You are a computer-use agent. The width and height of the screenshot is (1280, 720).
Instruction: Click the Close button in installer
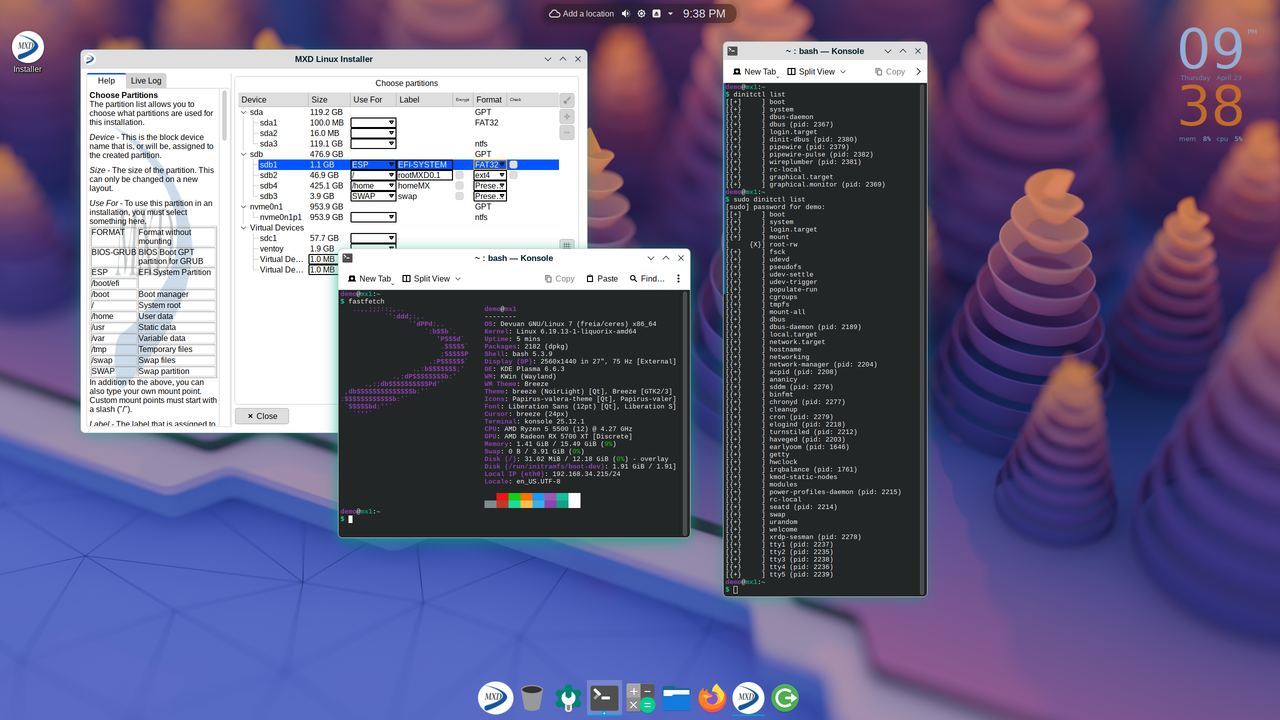pyautogui.click(x=262, y=416)
